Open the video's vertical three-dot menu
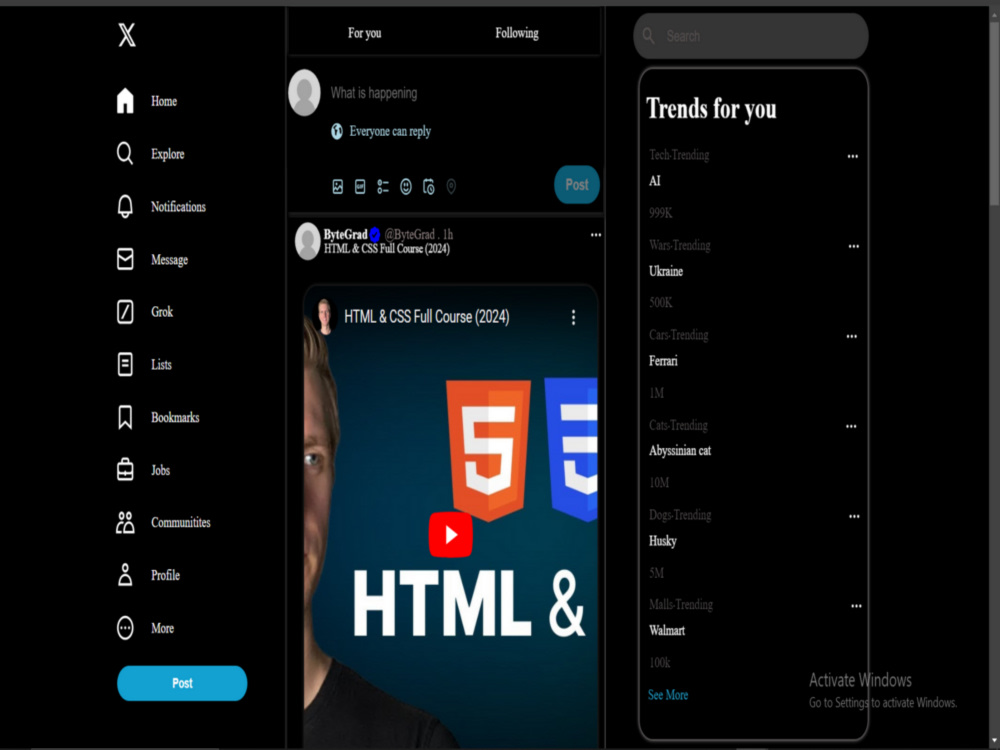This screenshot has width=1000, height=750. [573, 317]
